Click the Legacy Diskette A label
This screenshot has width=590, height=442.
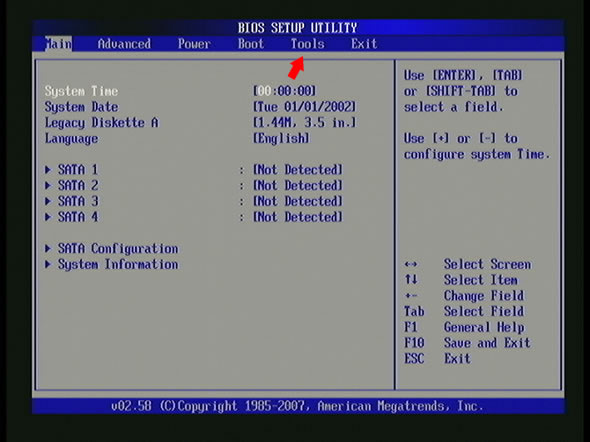pos(102,123)
